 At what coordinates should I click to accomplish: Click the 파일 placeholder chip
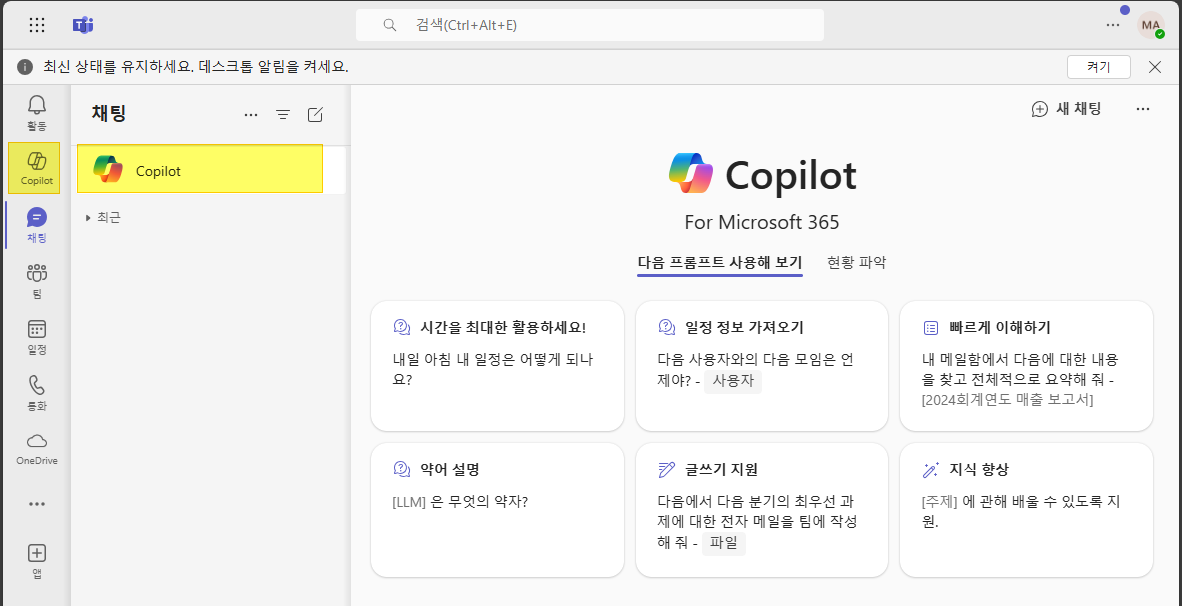[723, 543]
